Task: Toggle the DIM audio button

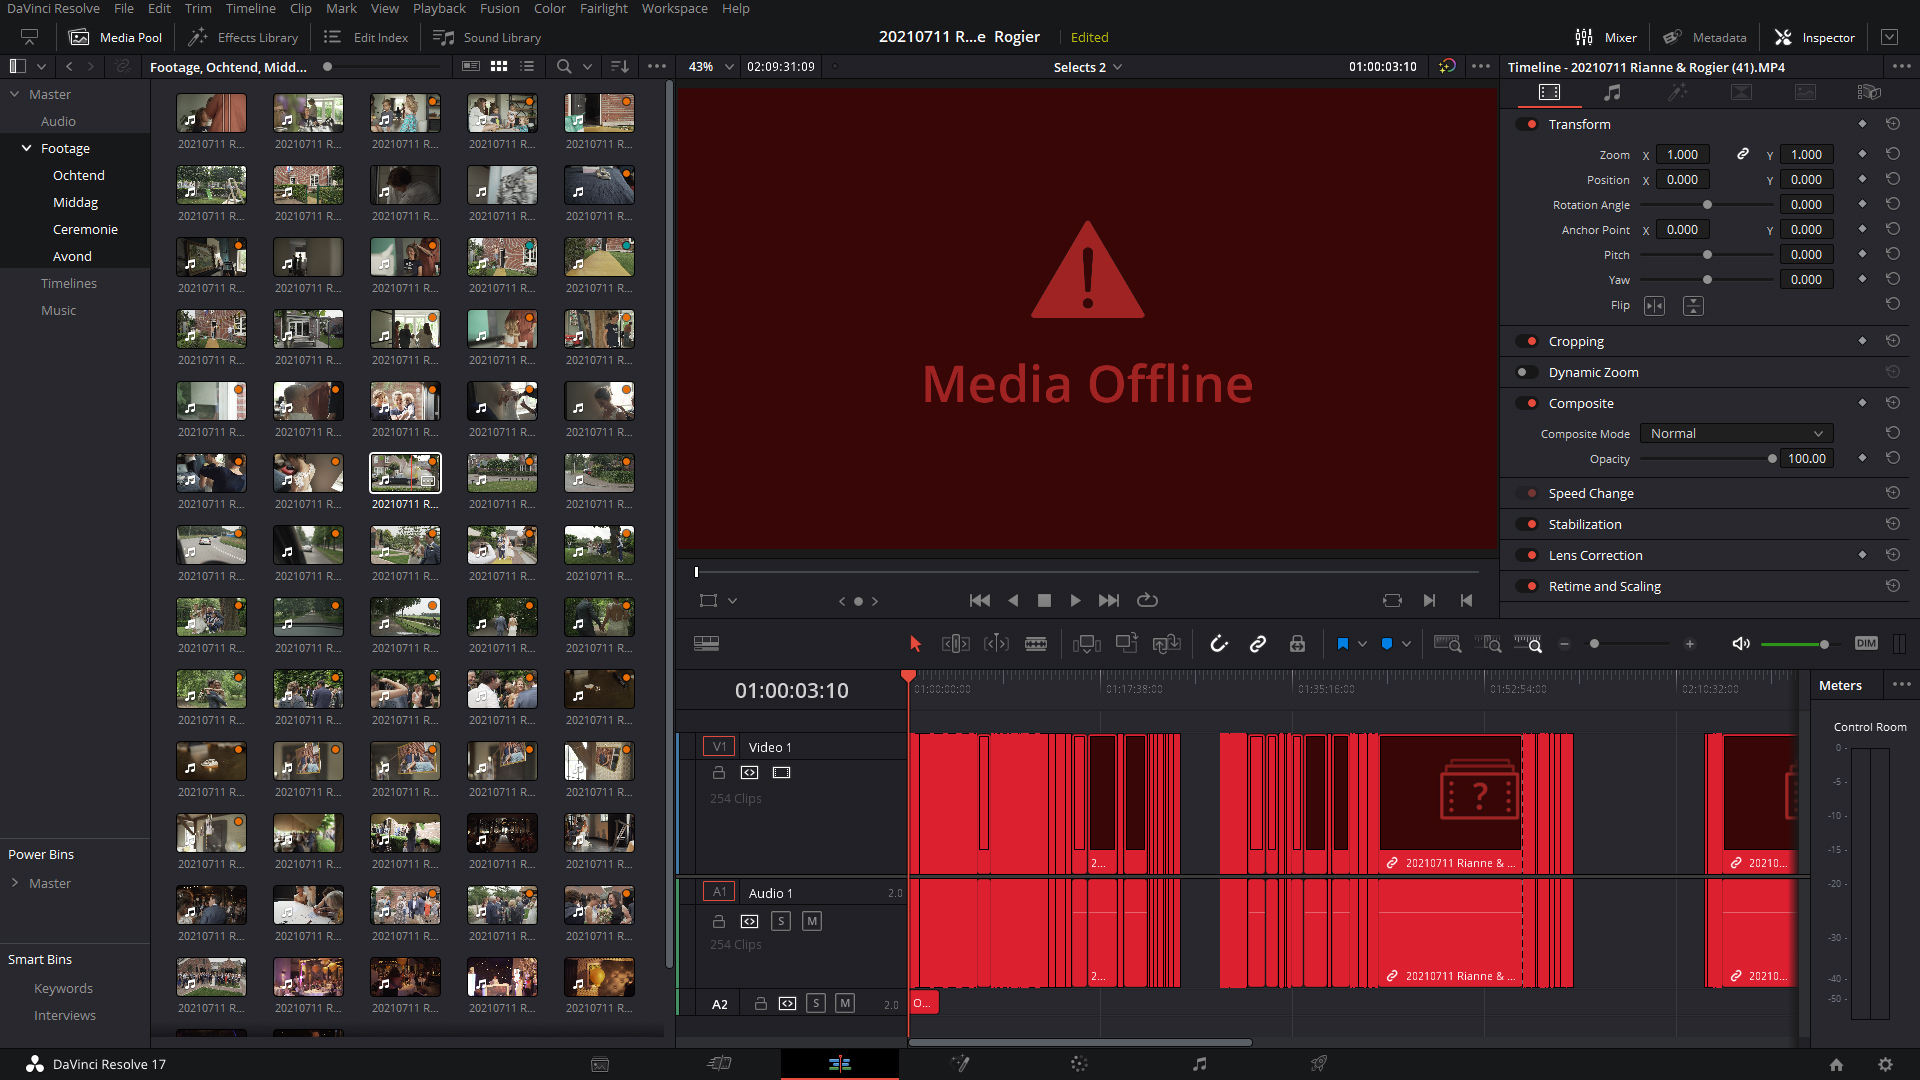Action: click(x=1866, y=644)
